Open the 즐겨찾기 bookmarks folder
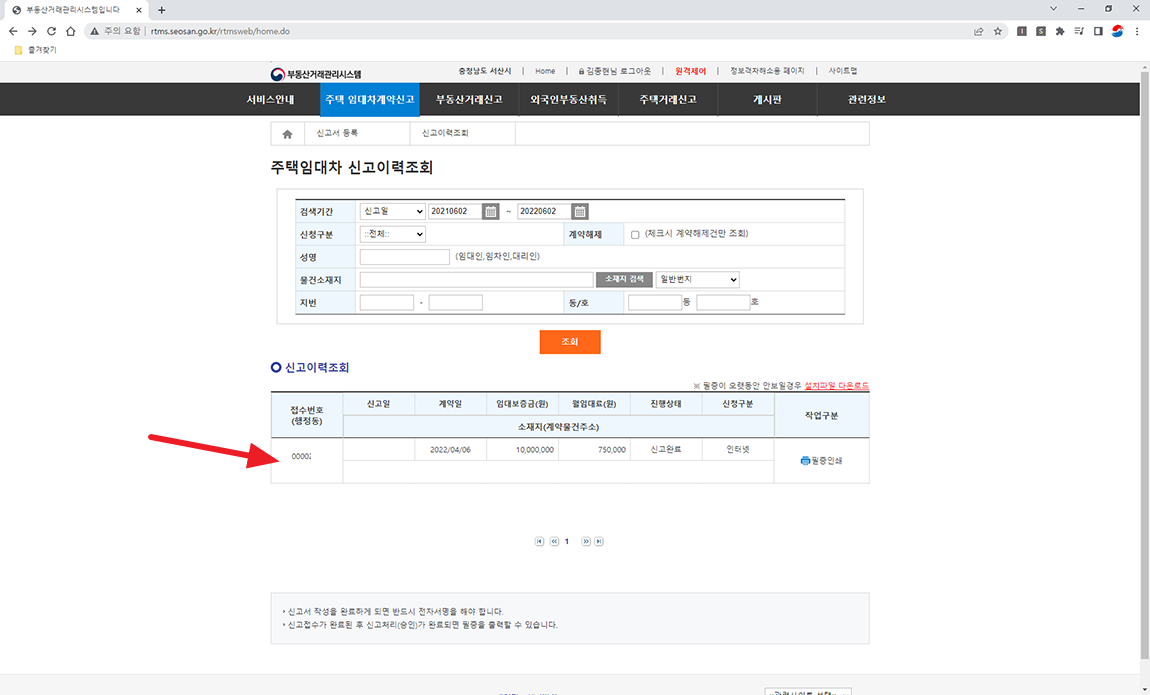This screenshot has width=1150, height=695. pyautogui.click(x=34, y=50)
